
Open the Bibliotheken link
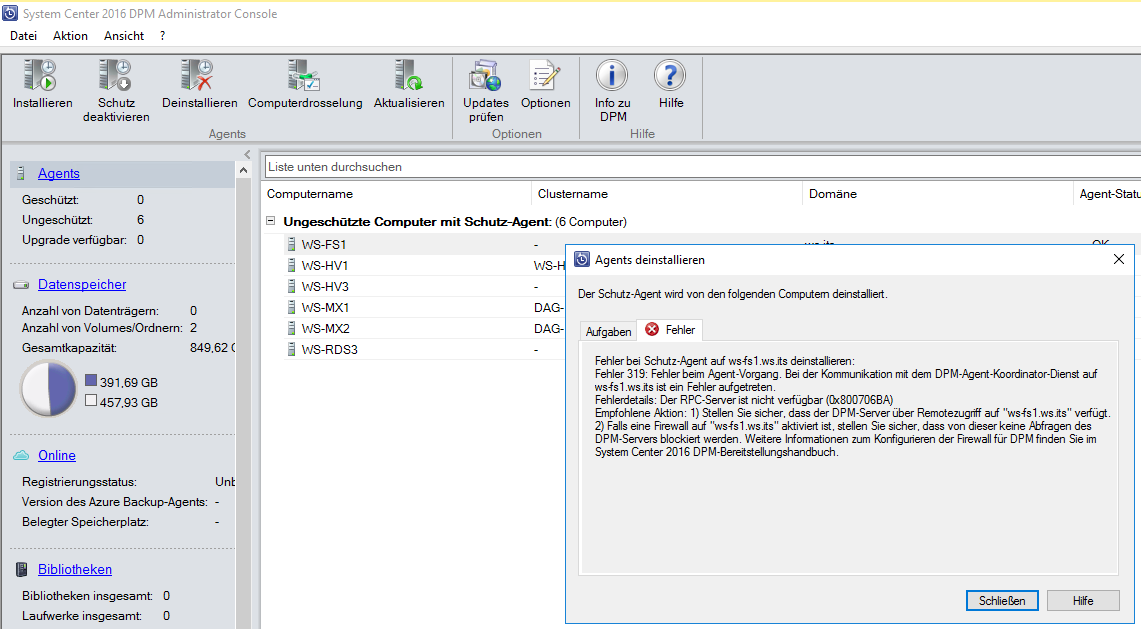coord(75,569)
